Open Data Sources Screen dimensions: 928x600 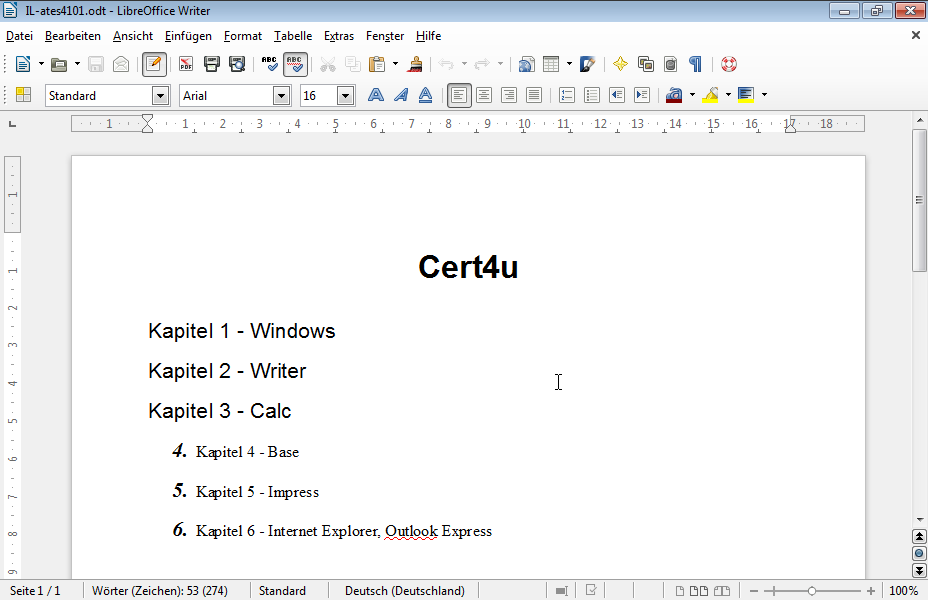pyautogui.click(x=671, y=64)
